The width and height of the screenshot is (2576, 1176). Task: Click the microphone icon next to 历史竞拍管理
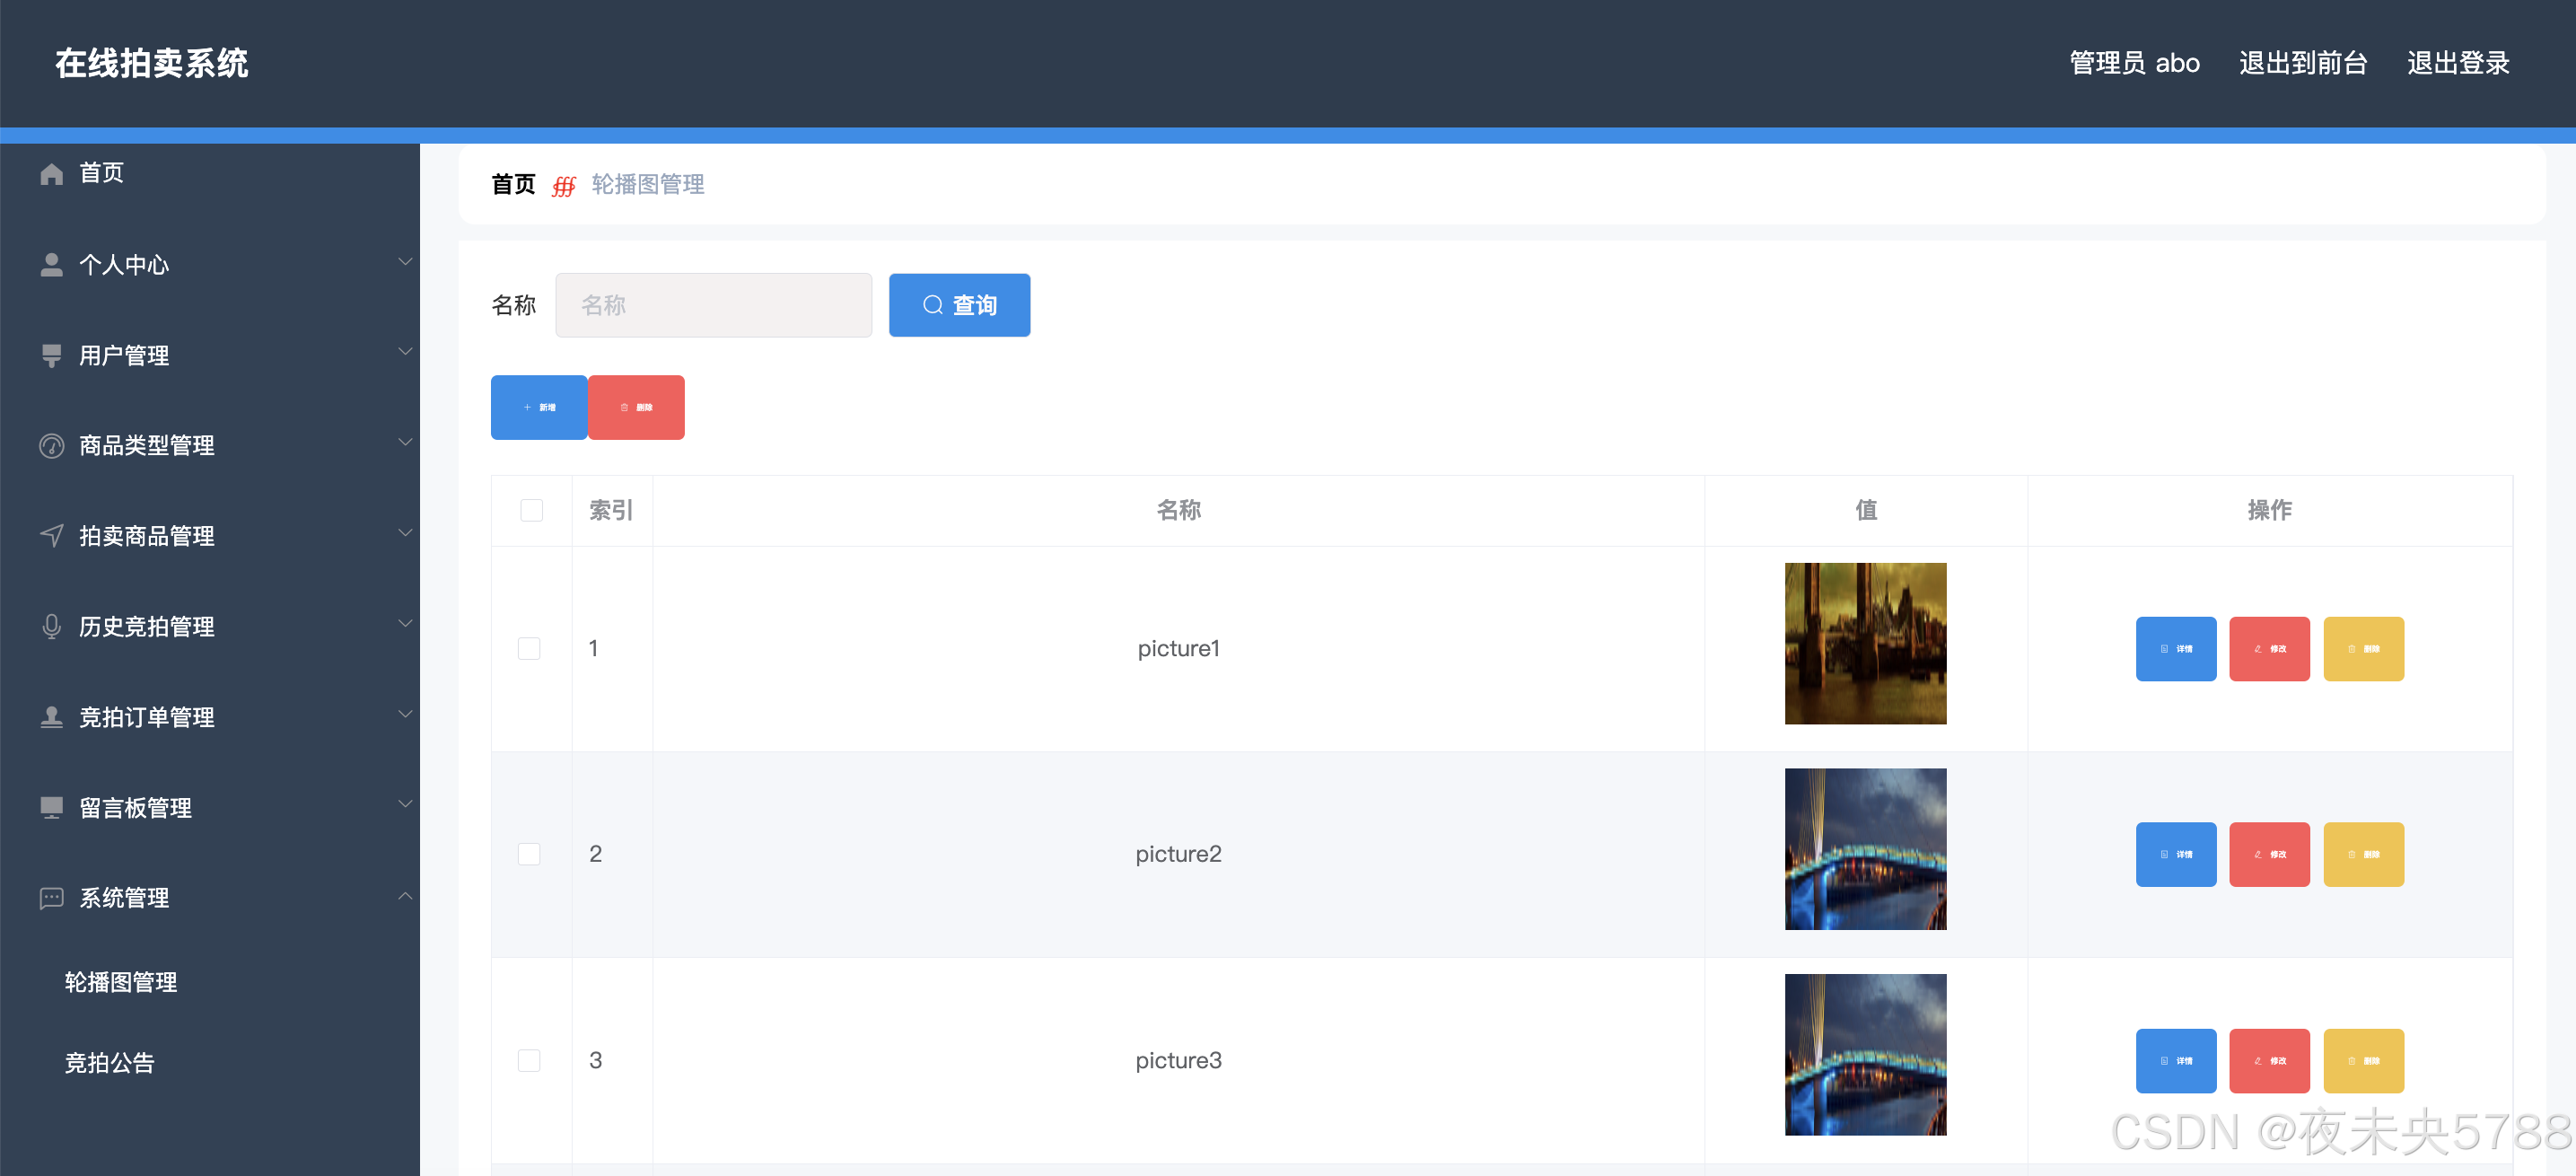(x=51, y=627)
